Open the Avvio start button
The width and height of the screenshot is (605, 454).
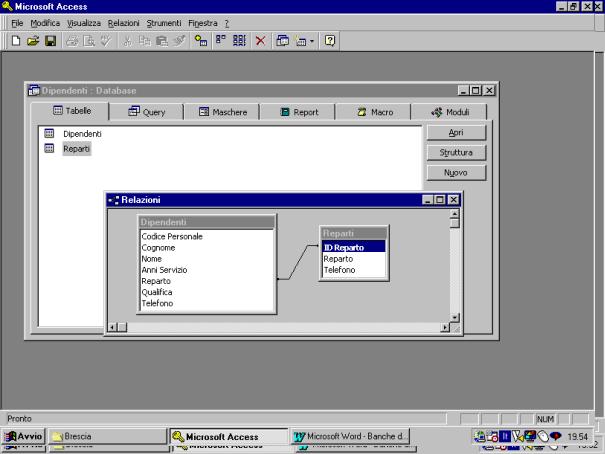[23, 436]
